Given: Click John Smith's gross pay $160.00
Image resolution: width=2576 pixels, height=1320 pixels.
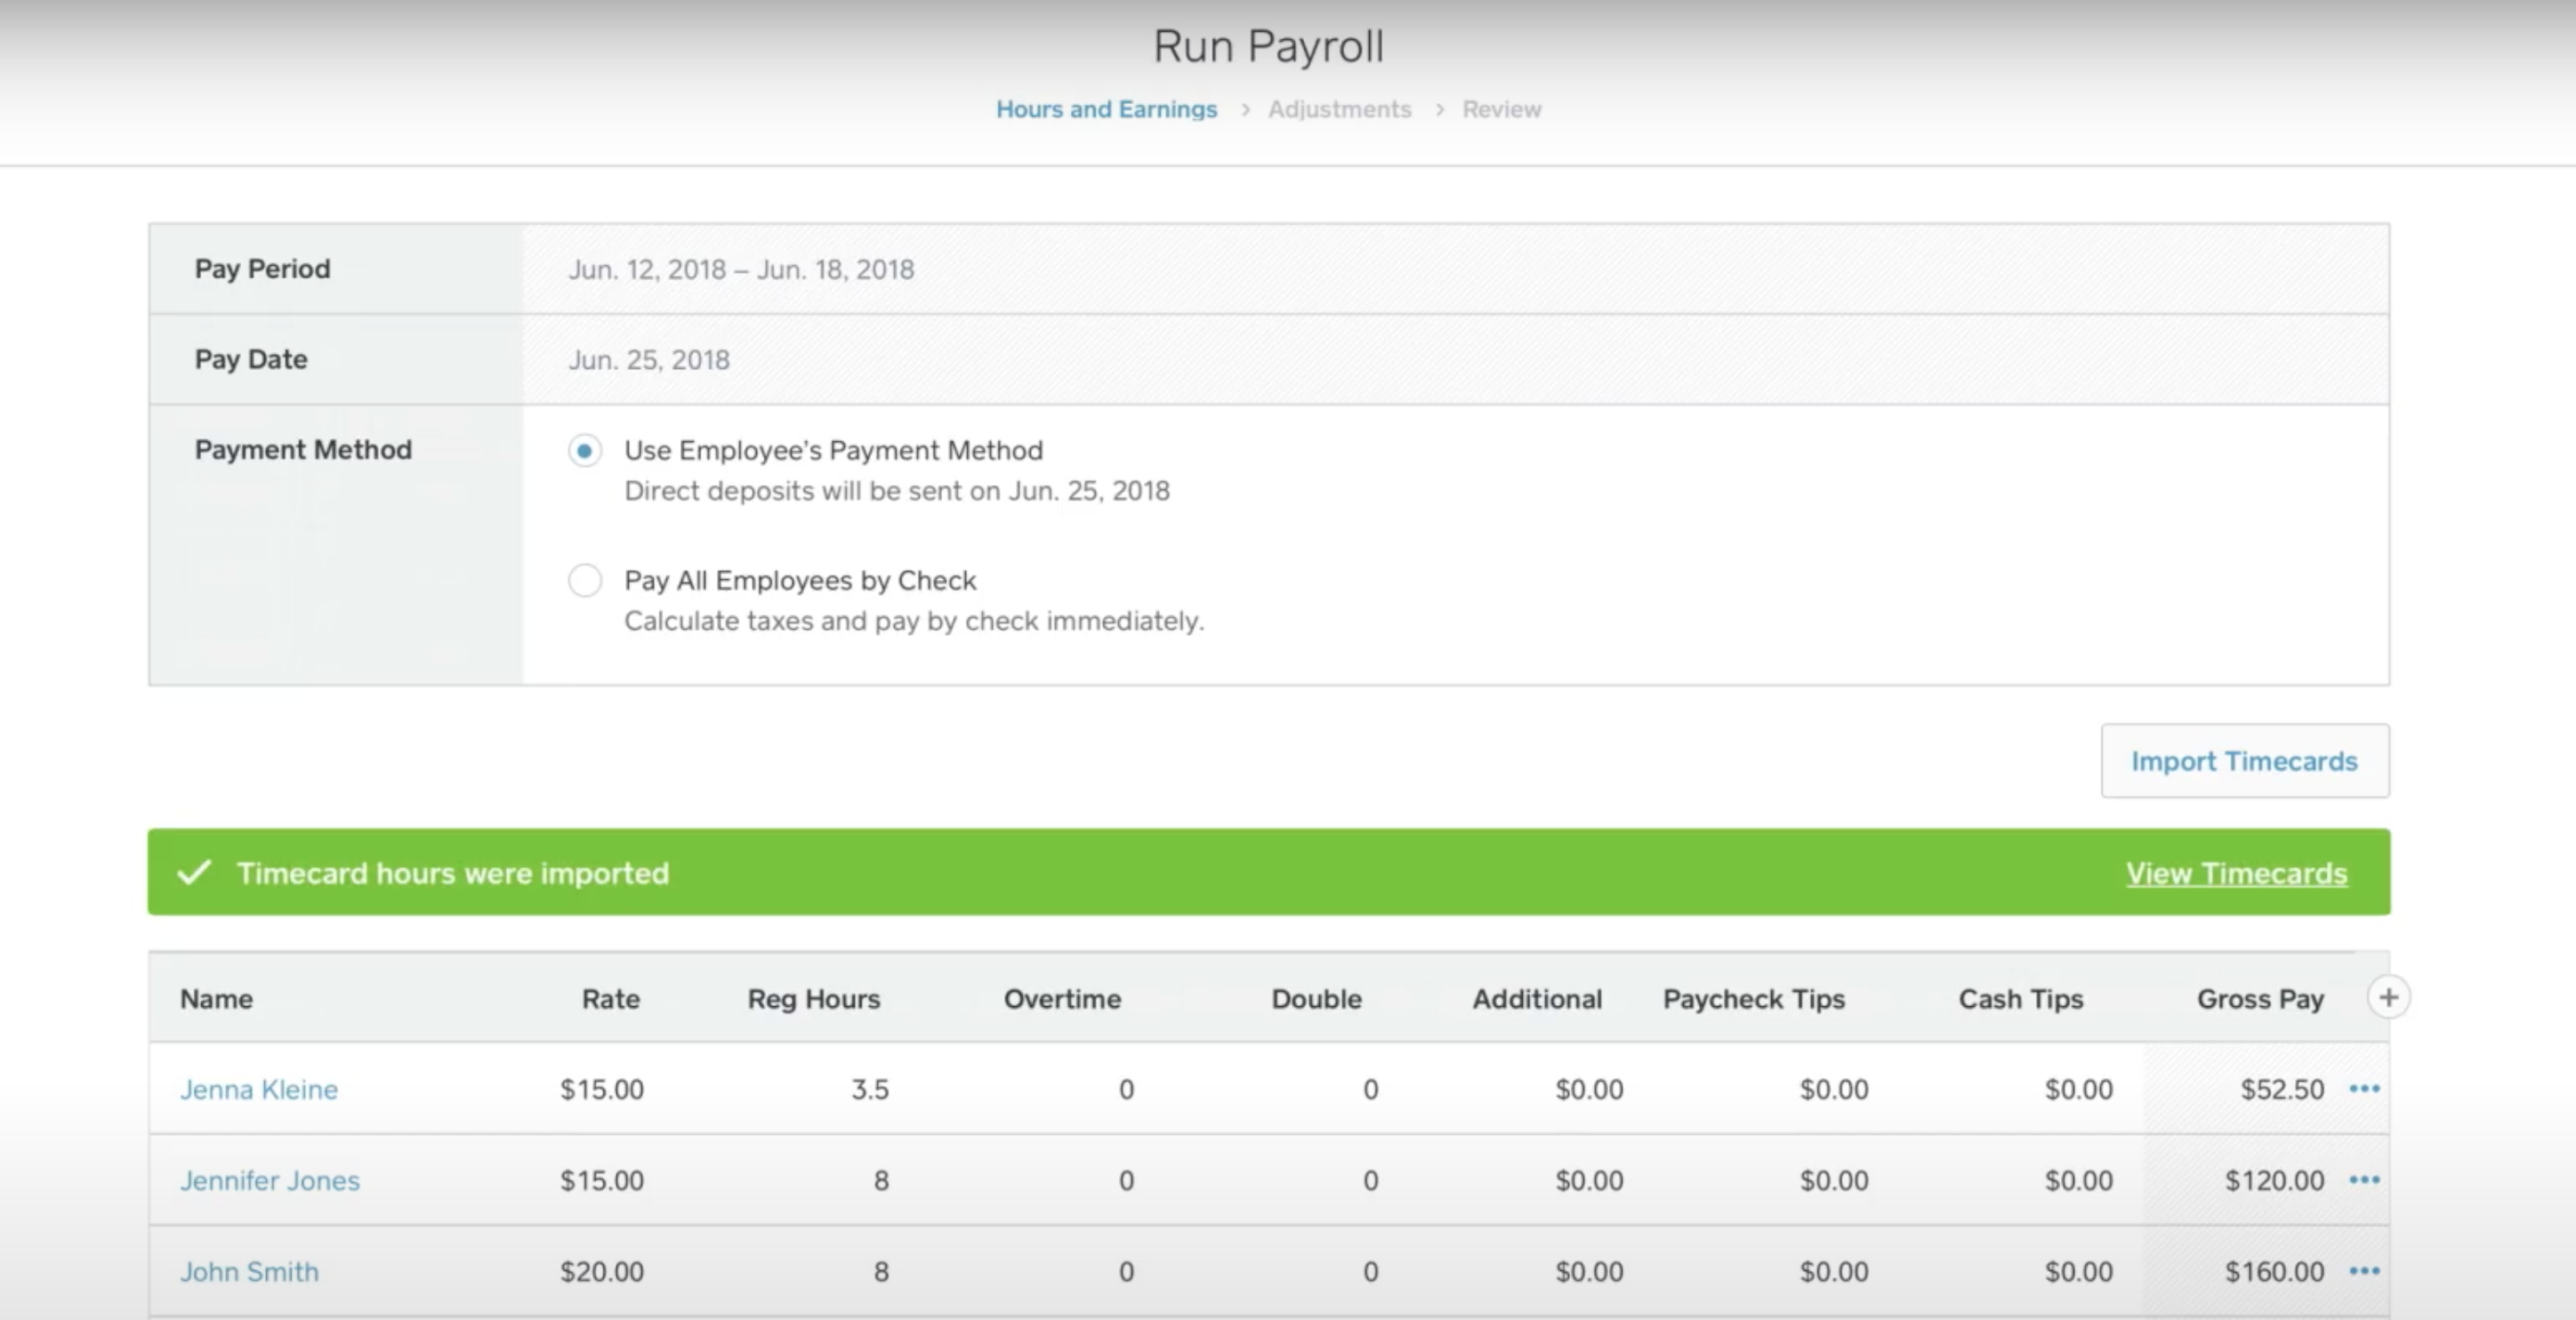Looking at the screenshot, I should [x=2275, y=1272].
